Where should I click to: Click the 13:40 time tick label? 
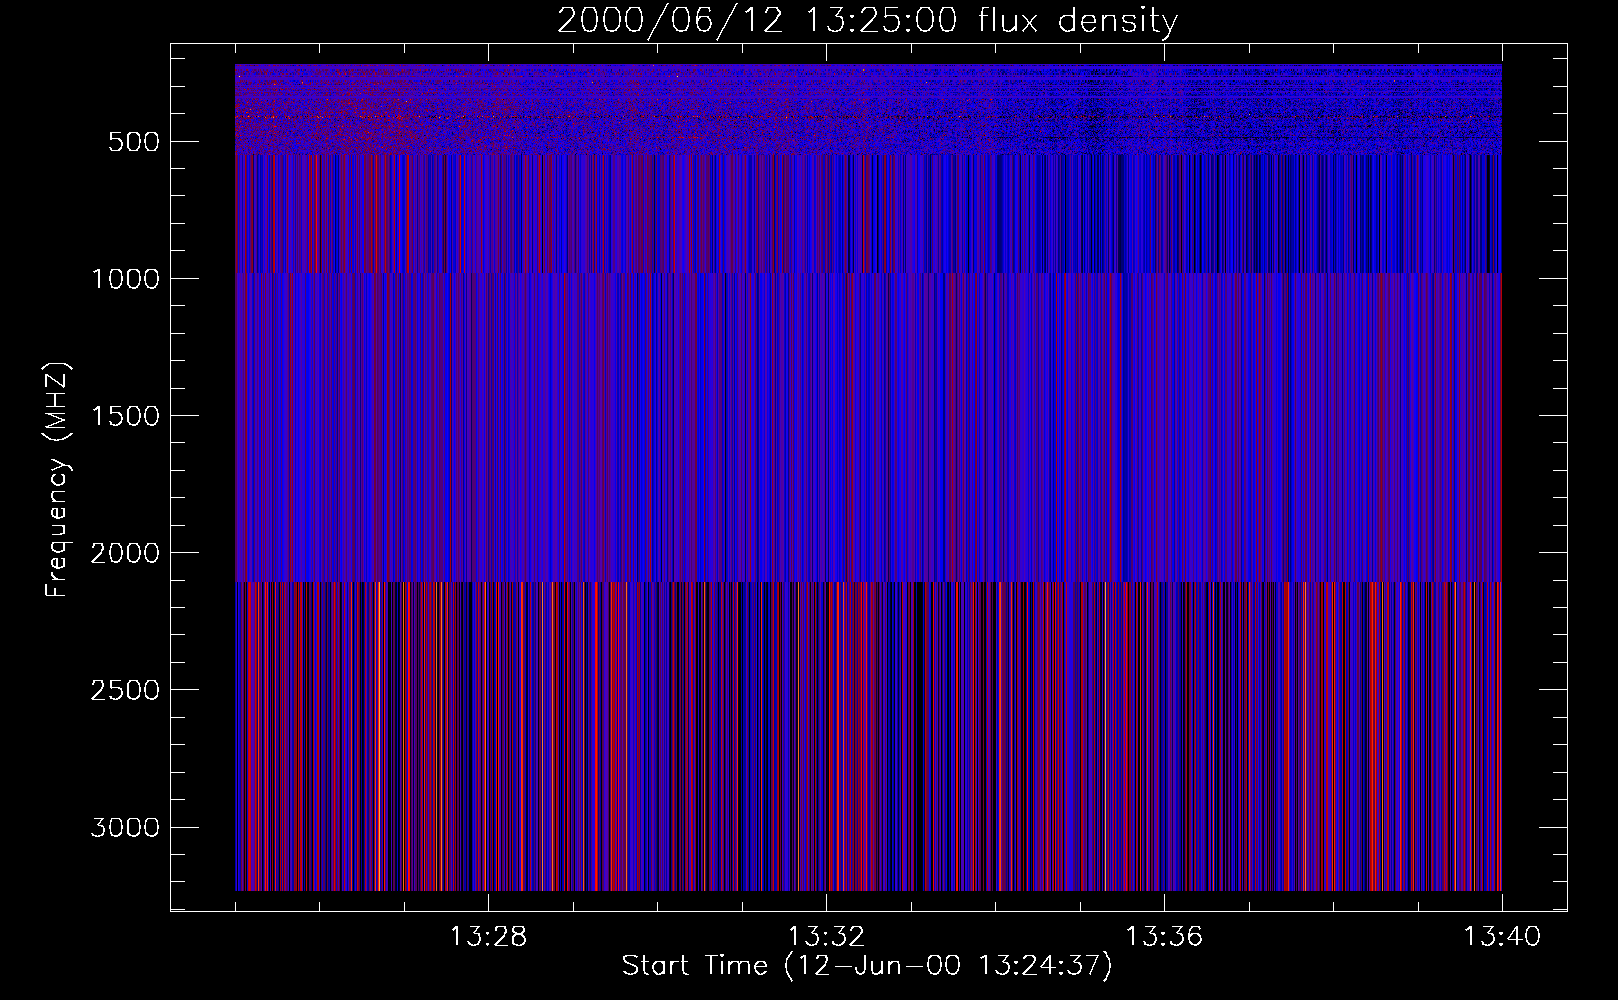point(1502,937)
